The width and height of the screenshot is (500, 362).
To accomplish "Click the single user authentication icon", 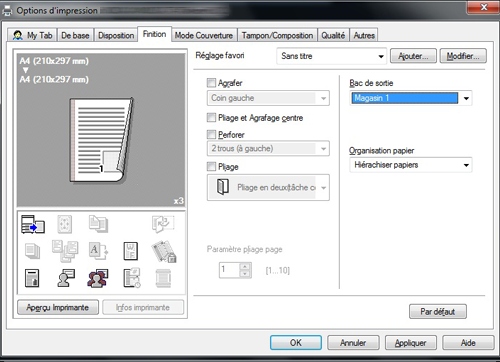I will [65, 278].
